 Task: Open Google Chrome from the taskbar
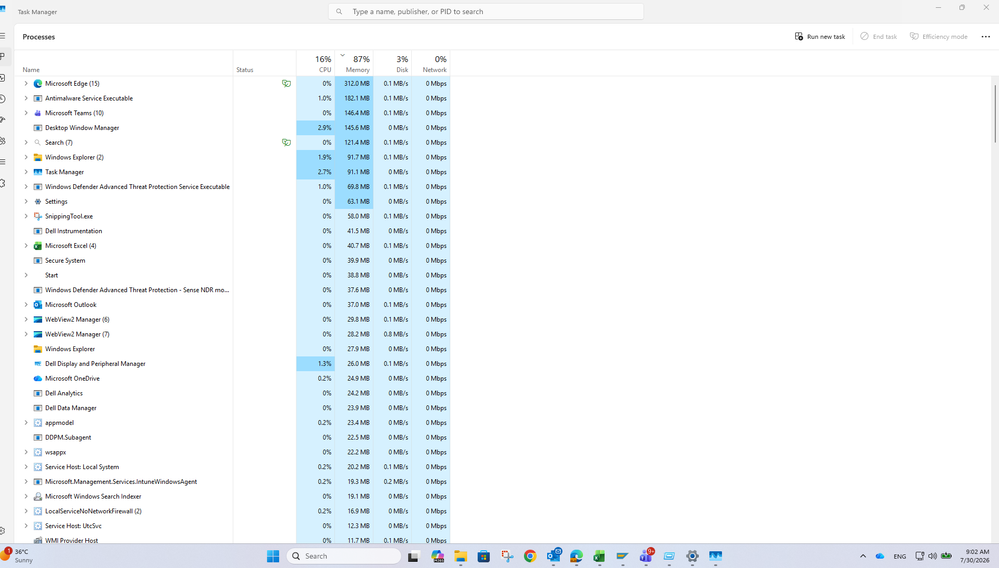point(530,556)
